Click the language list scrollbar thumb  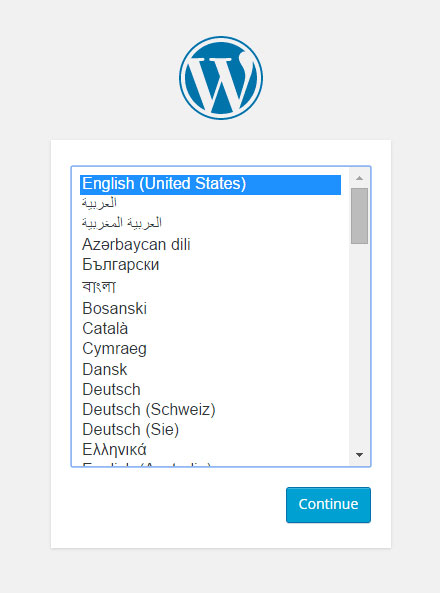[359, 216]
